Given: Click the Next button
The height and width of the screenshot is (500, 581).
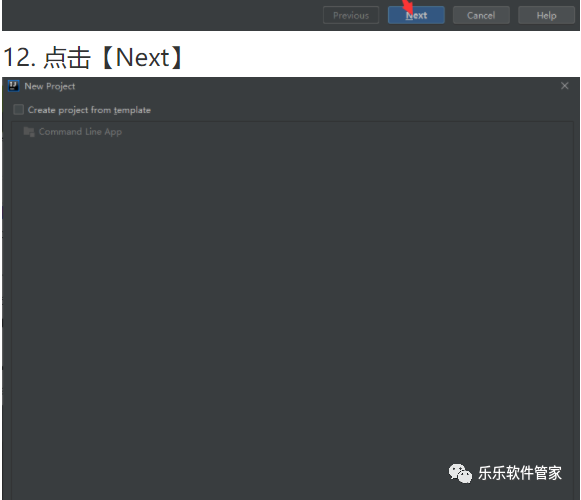Looking at the screenshot, I should tap(416, 15).
